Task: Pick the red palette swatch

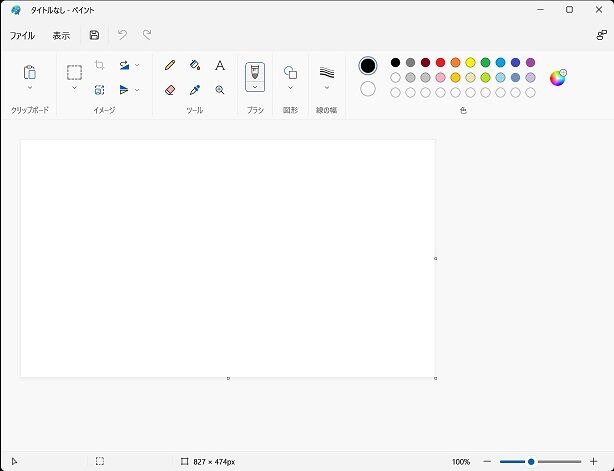Action: (x=441, y=62)
